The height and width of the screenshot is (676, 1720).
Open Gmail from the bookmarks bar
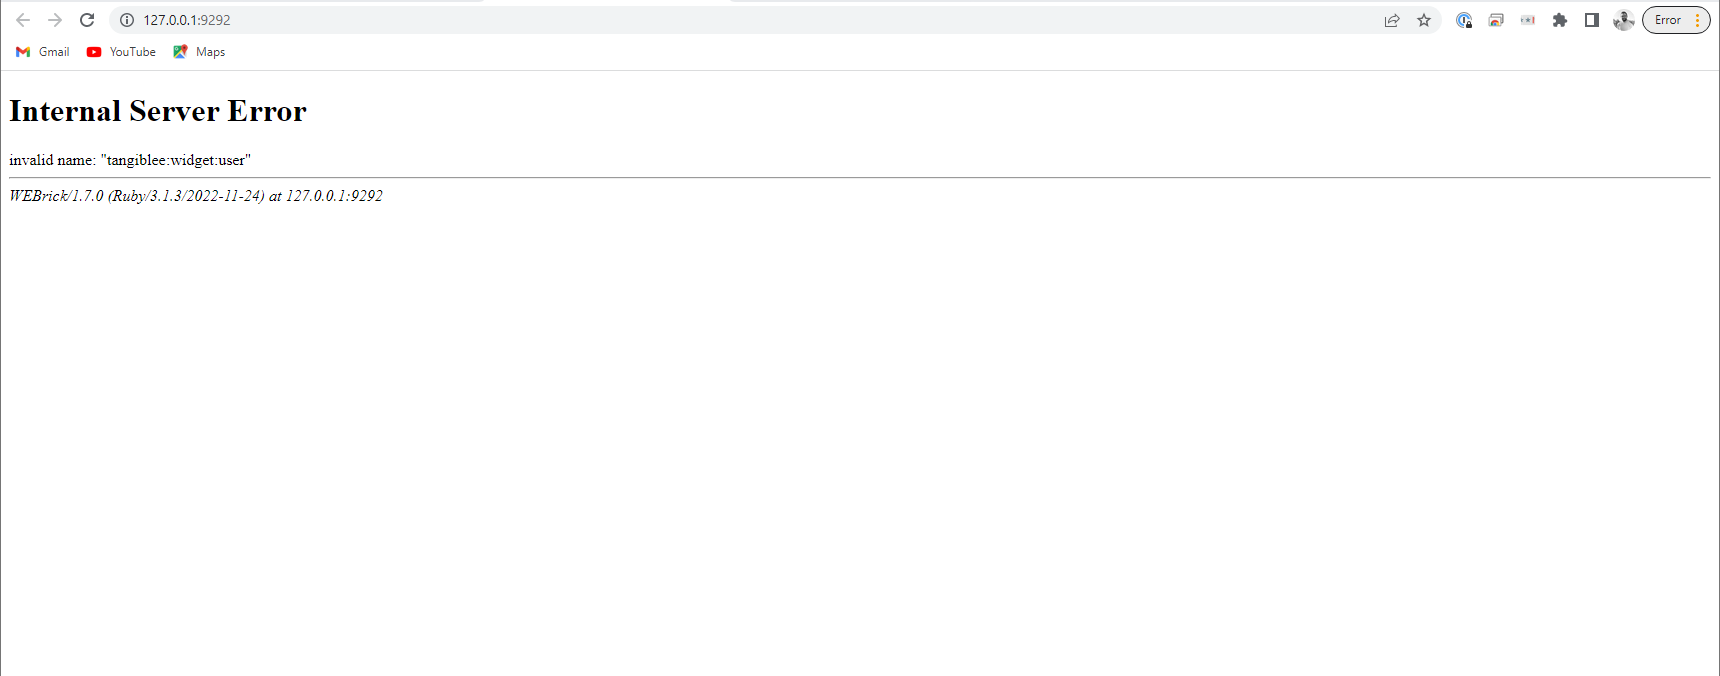pyautogui.click(x=42, y=51)
